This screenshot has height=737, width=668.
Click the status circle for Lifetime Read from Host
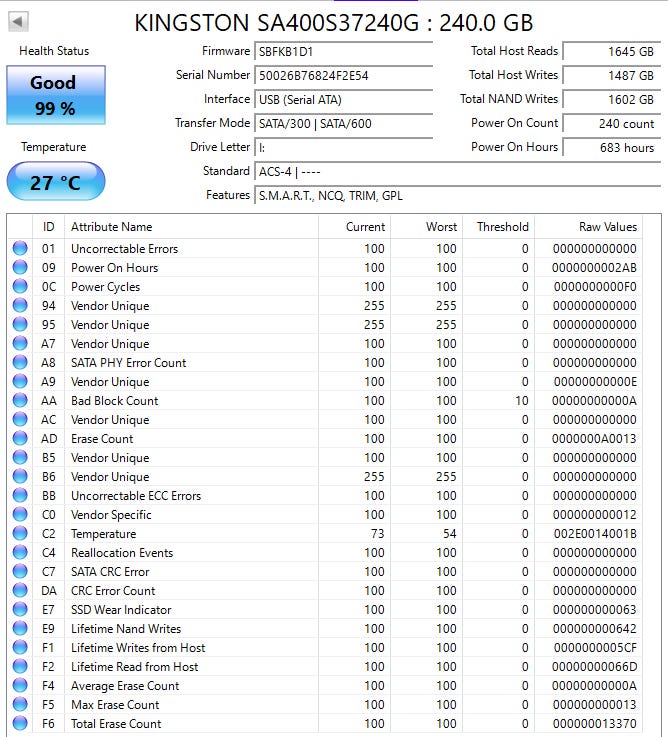(20, 666)
